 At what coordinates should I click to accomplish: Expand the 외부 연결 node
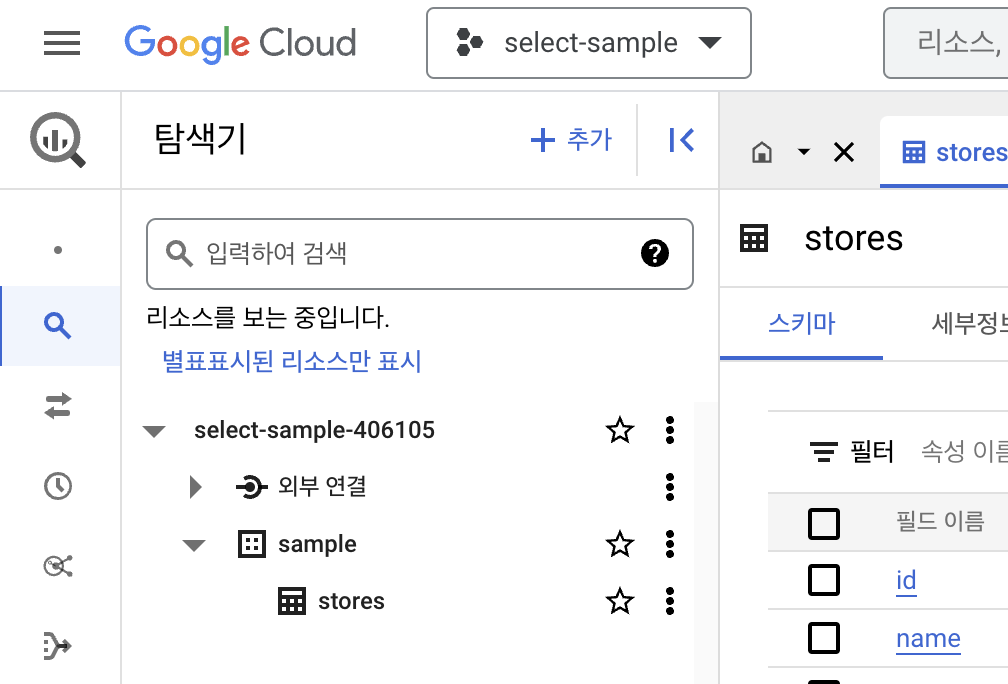(x=195, y=487)
